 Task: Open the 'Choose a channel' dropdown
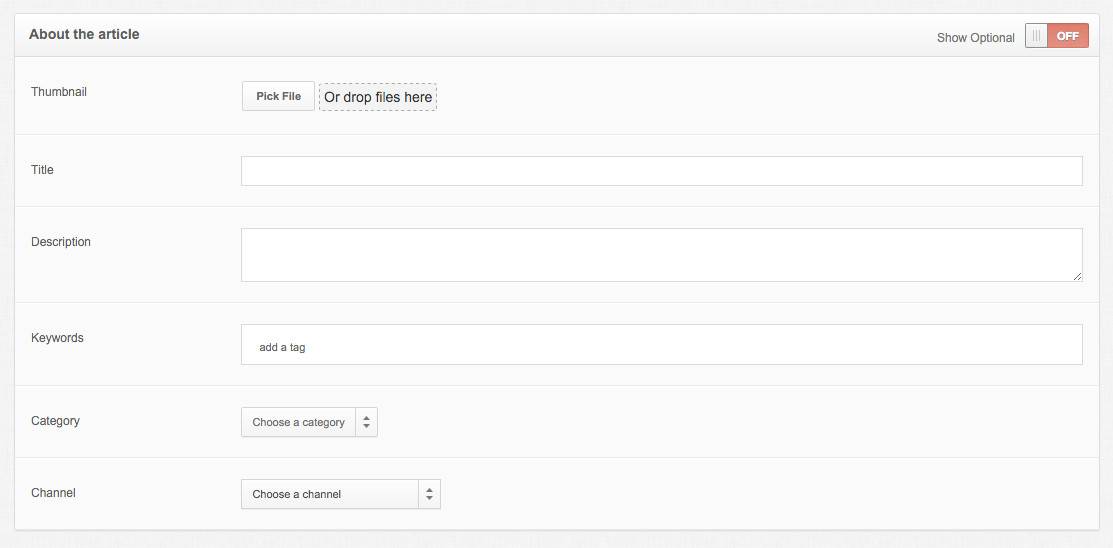pyautogui.click(x=341, y=494)
